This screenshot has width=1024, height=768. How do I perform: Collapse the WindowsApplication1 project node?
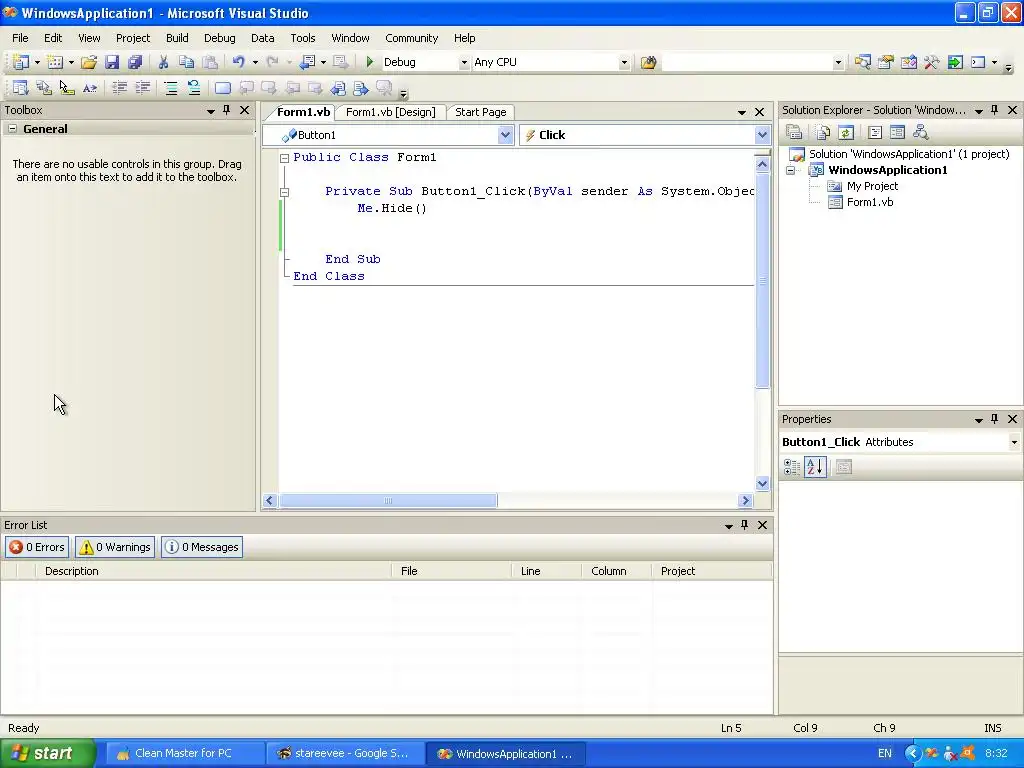coord(790,170)
